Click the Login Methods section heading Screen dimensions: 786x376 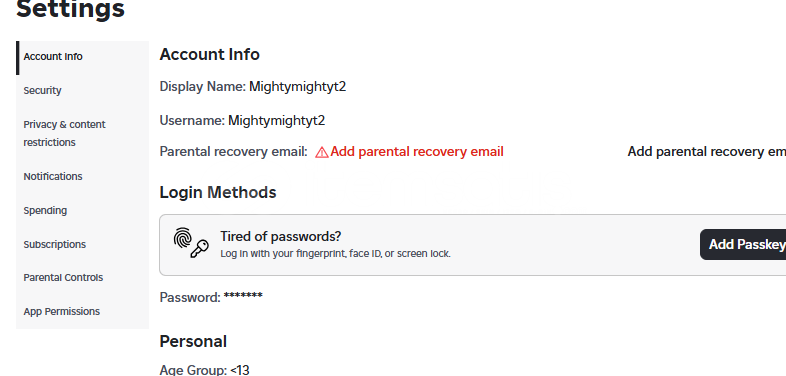pos(218,193)
